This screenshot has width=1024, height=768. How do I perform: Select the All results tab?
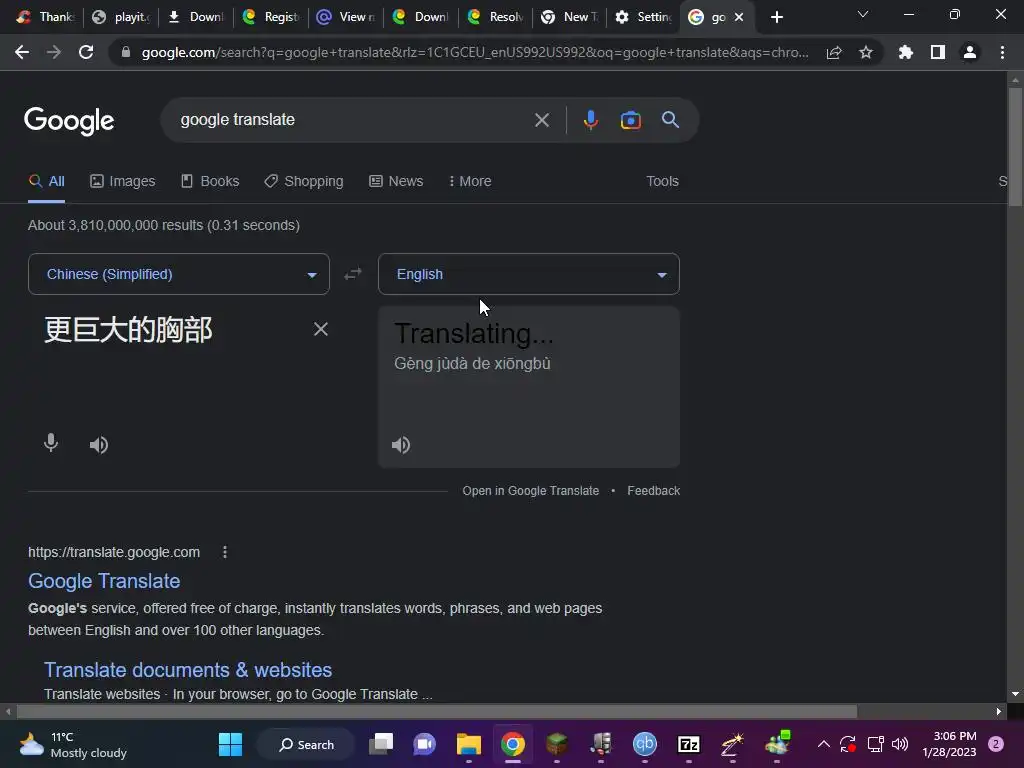pos(47,181)
